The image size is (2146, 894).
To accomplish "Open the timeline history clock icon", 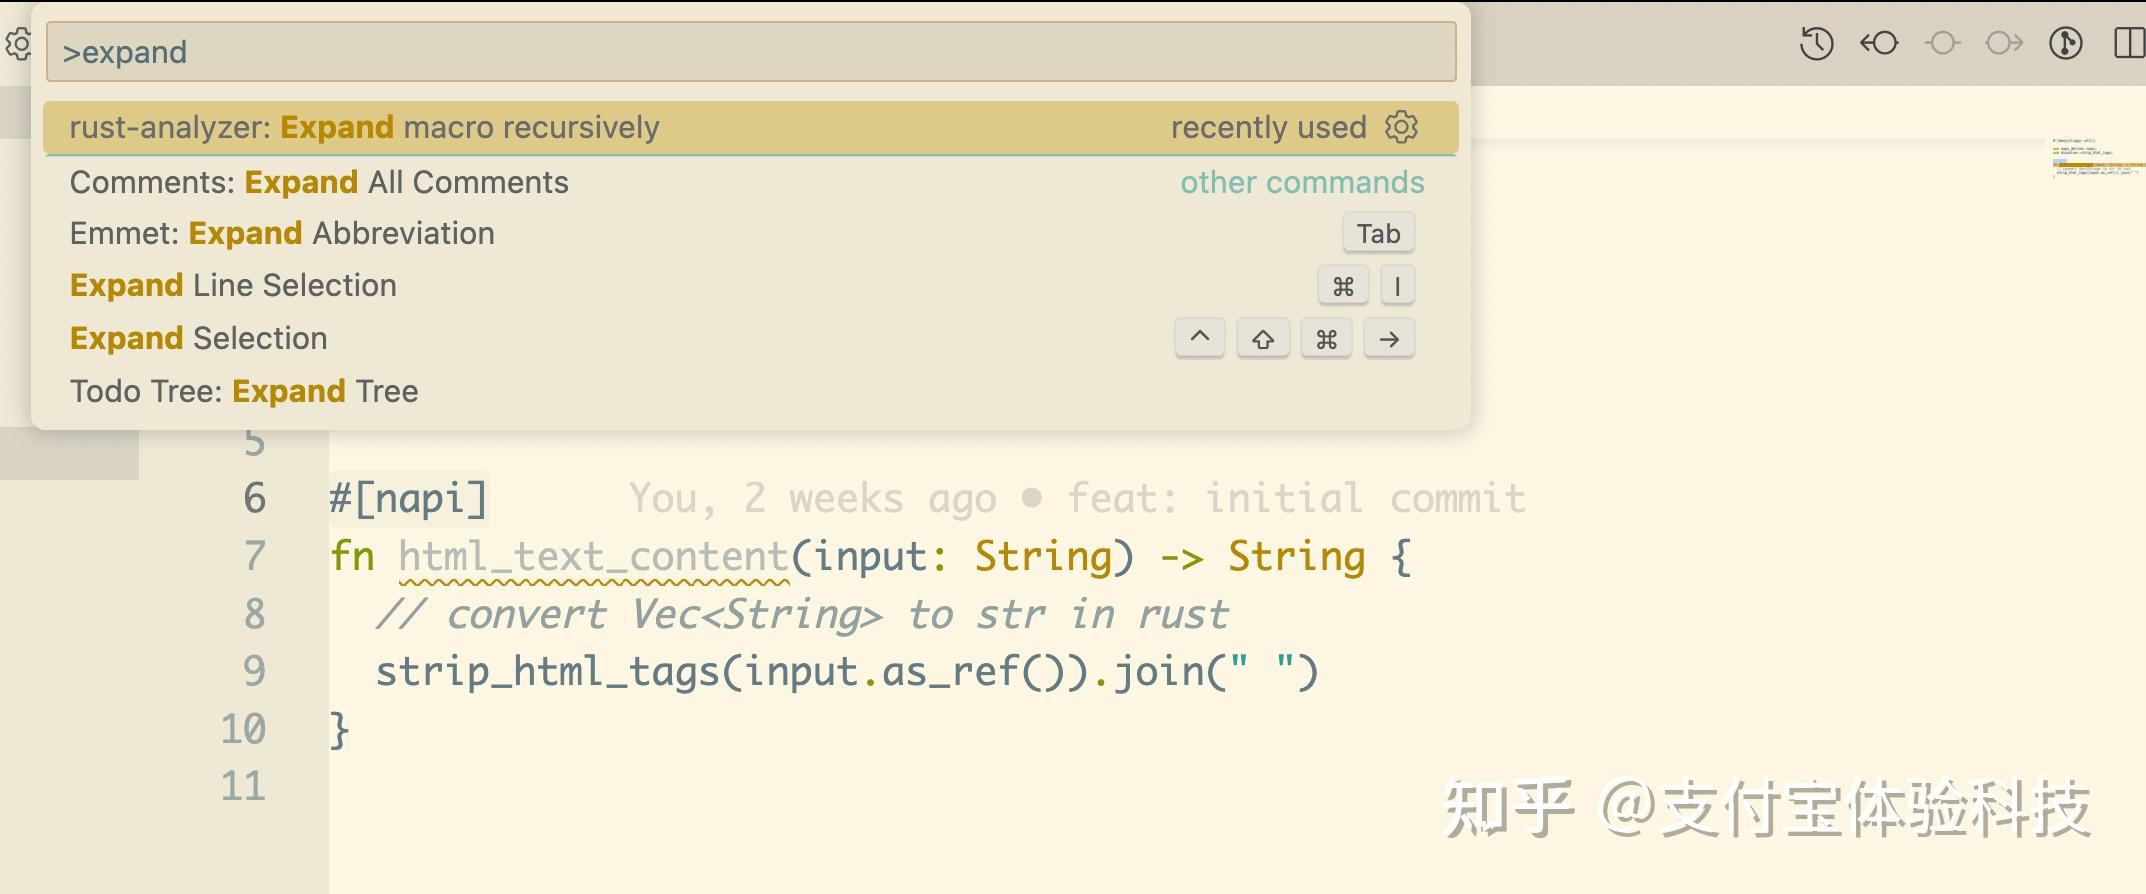I will (x=1816, y=44).
